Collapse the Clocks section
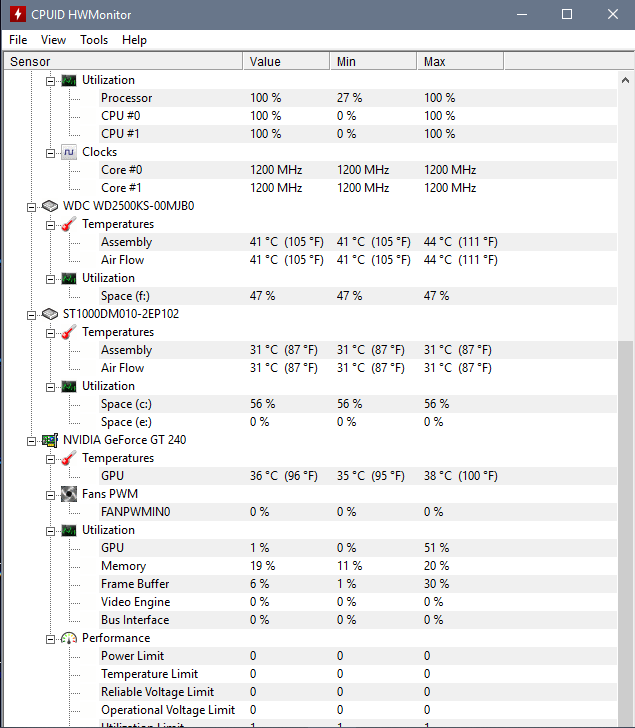The image size is (635, 728). click(x=49, y=152)
